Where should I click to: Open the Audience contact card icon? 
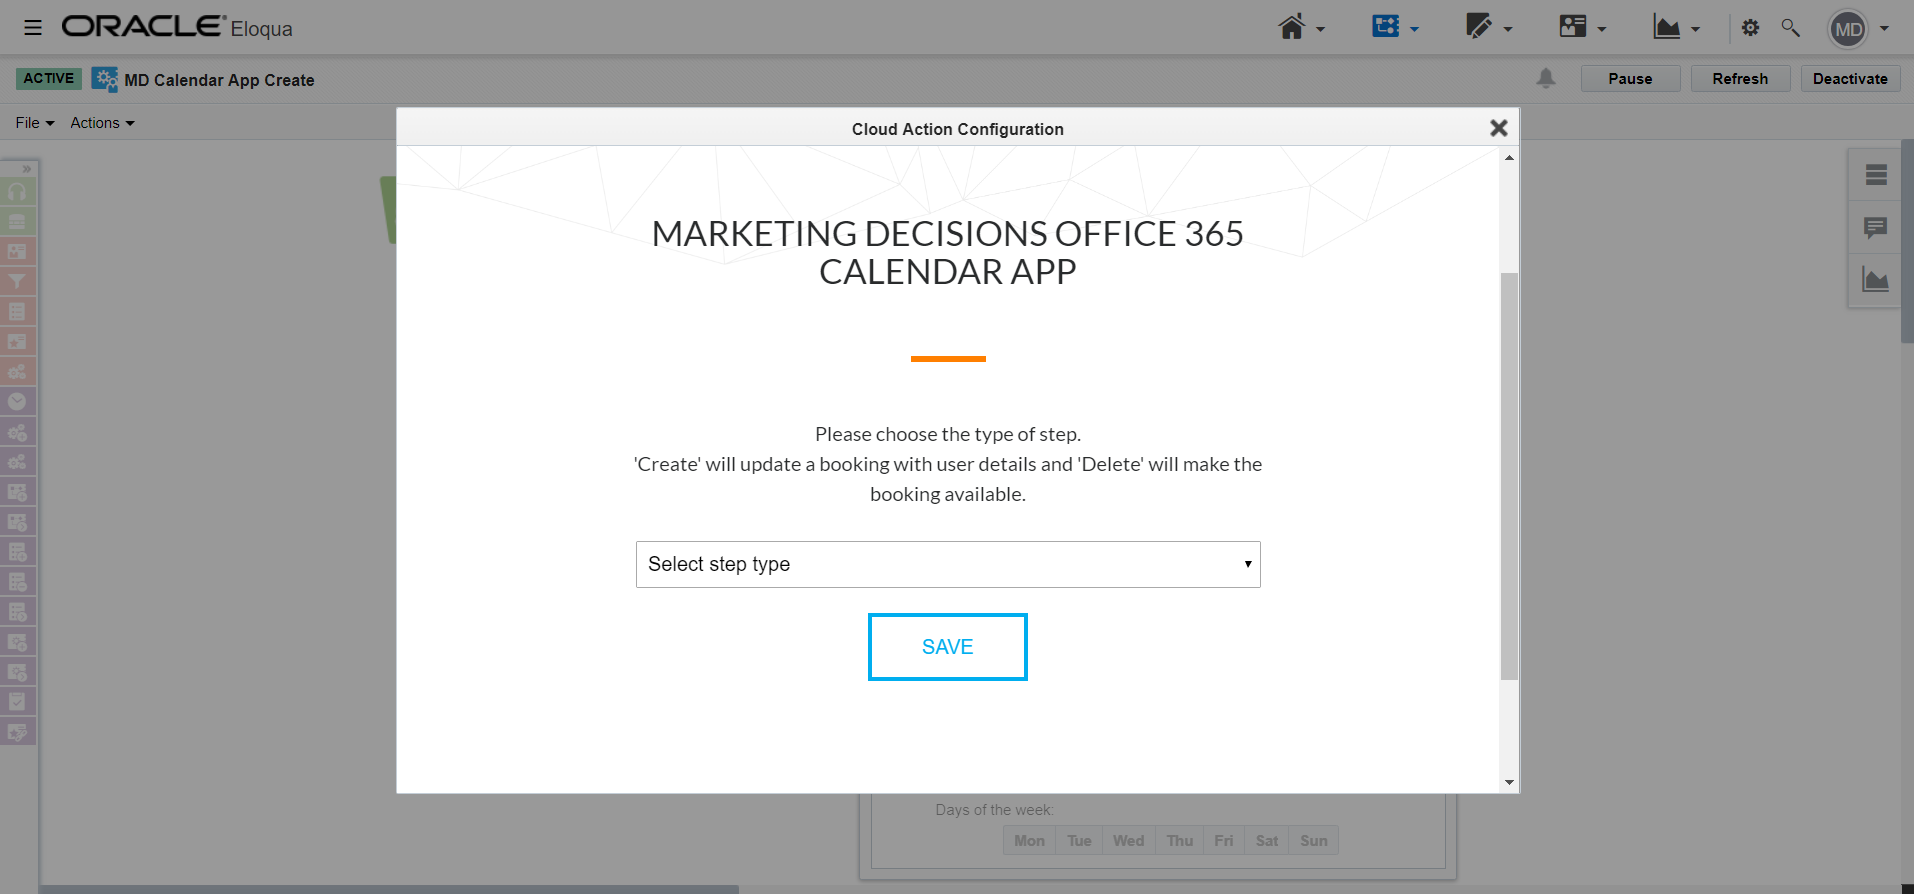(x=1573, y=27)
